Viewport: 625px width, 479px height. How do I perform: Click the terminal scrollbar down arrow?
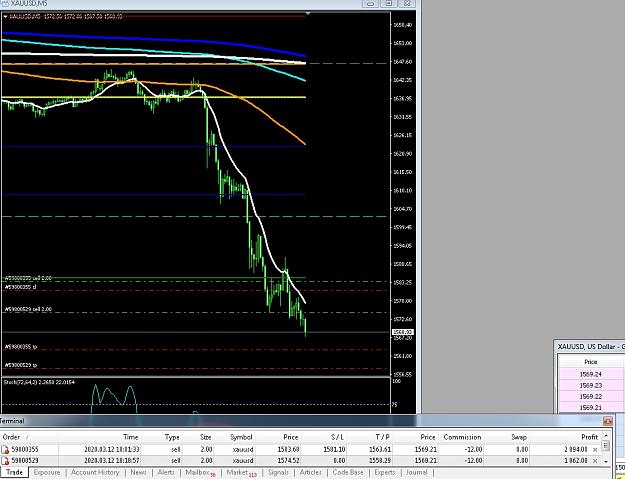pyautogui.click(x=606, y=461)
